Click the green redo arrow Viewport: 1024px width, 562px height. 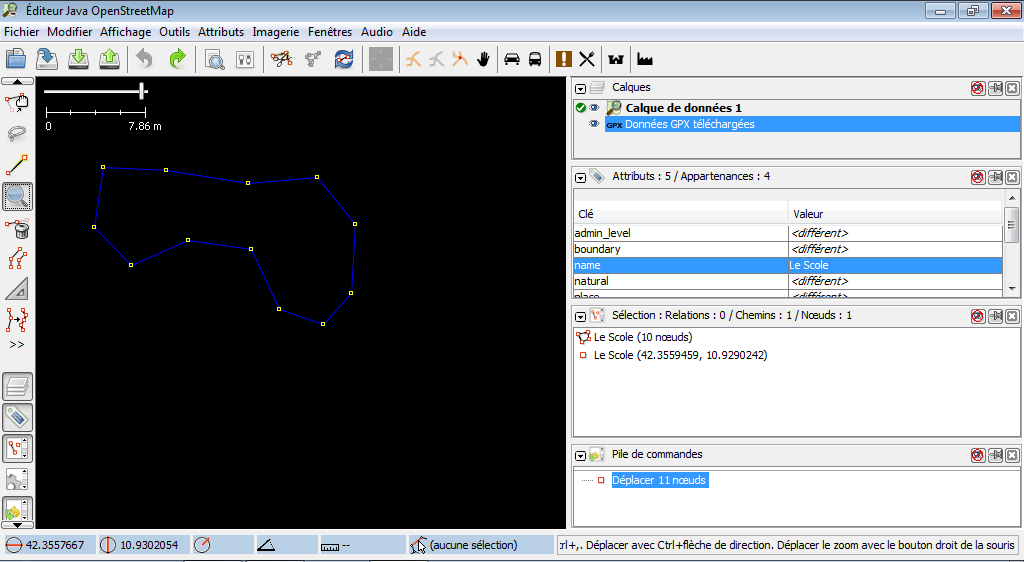pyautogui.click(x=177, y=59)
